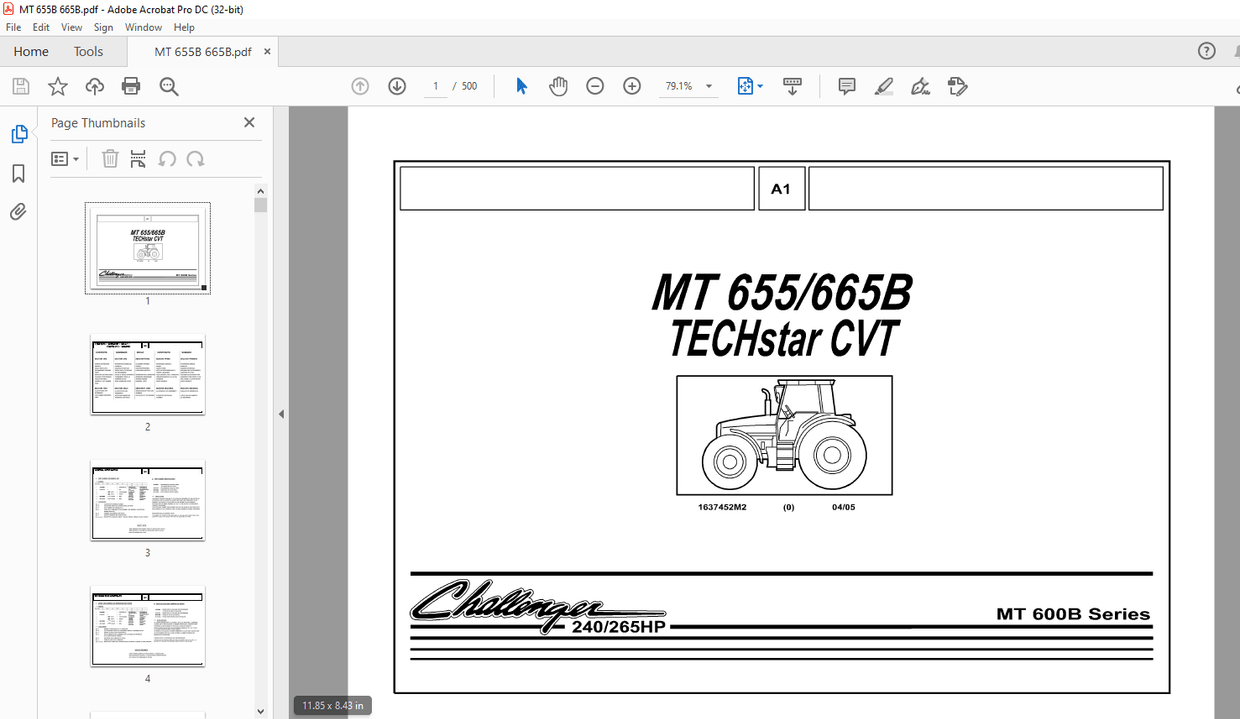Select the Hand tool for panning
The width and height of the screenshot is (1240, 719).
click(558, 86)
